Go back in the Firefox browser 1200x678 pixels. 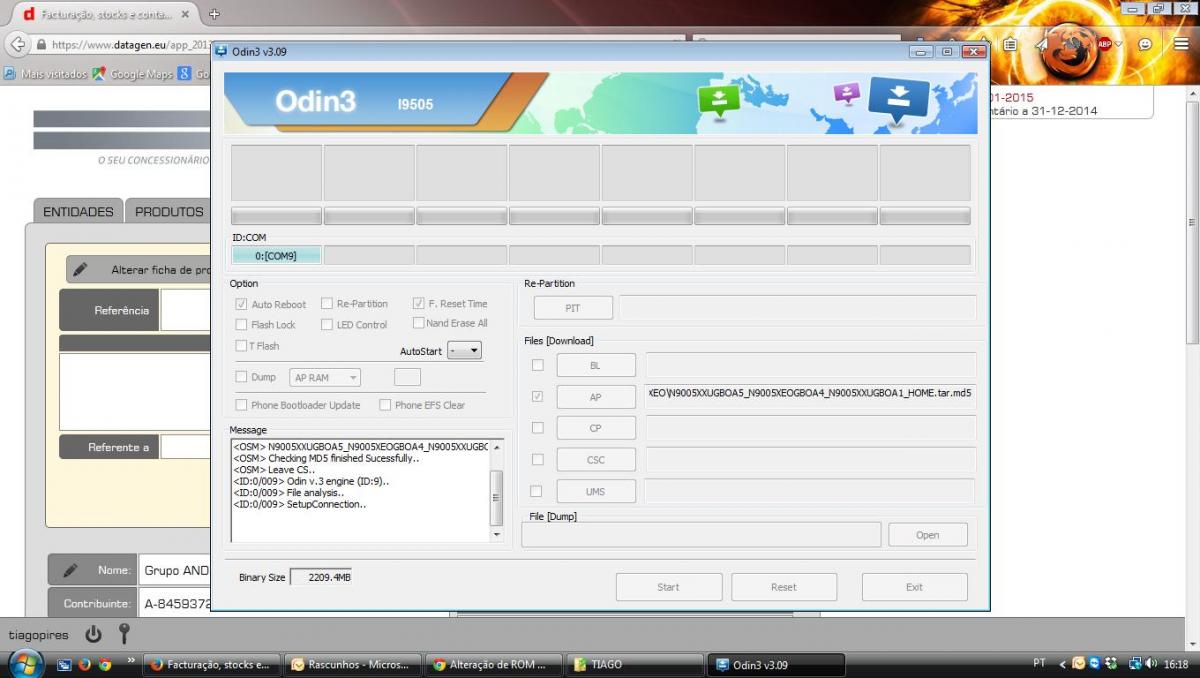(x=17, y=45)
